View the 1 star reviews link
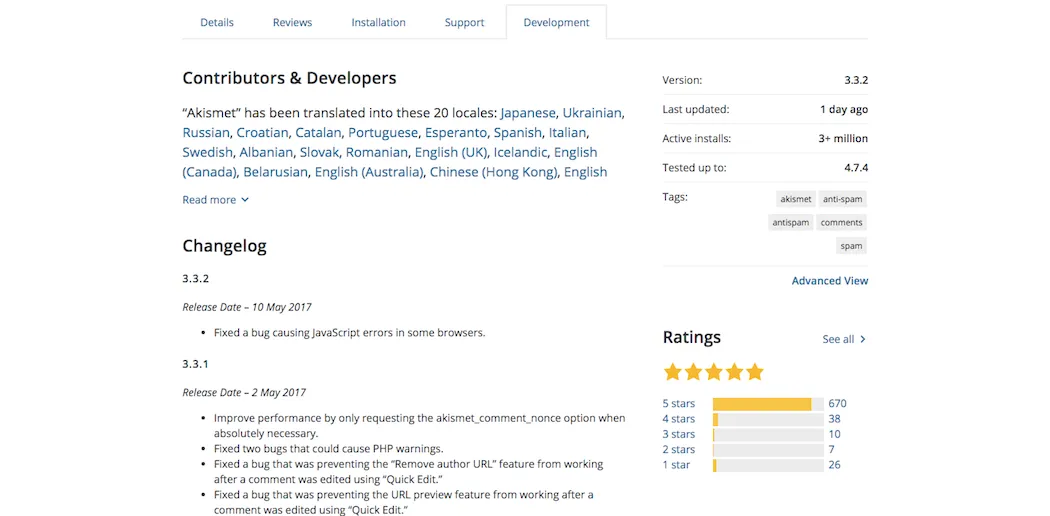The height and width of the screenshot is (516, 1050). point(676,465)
